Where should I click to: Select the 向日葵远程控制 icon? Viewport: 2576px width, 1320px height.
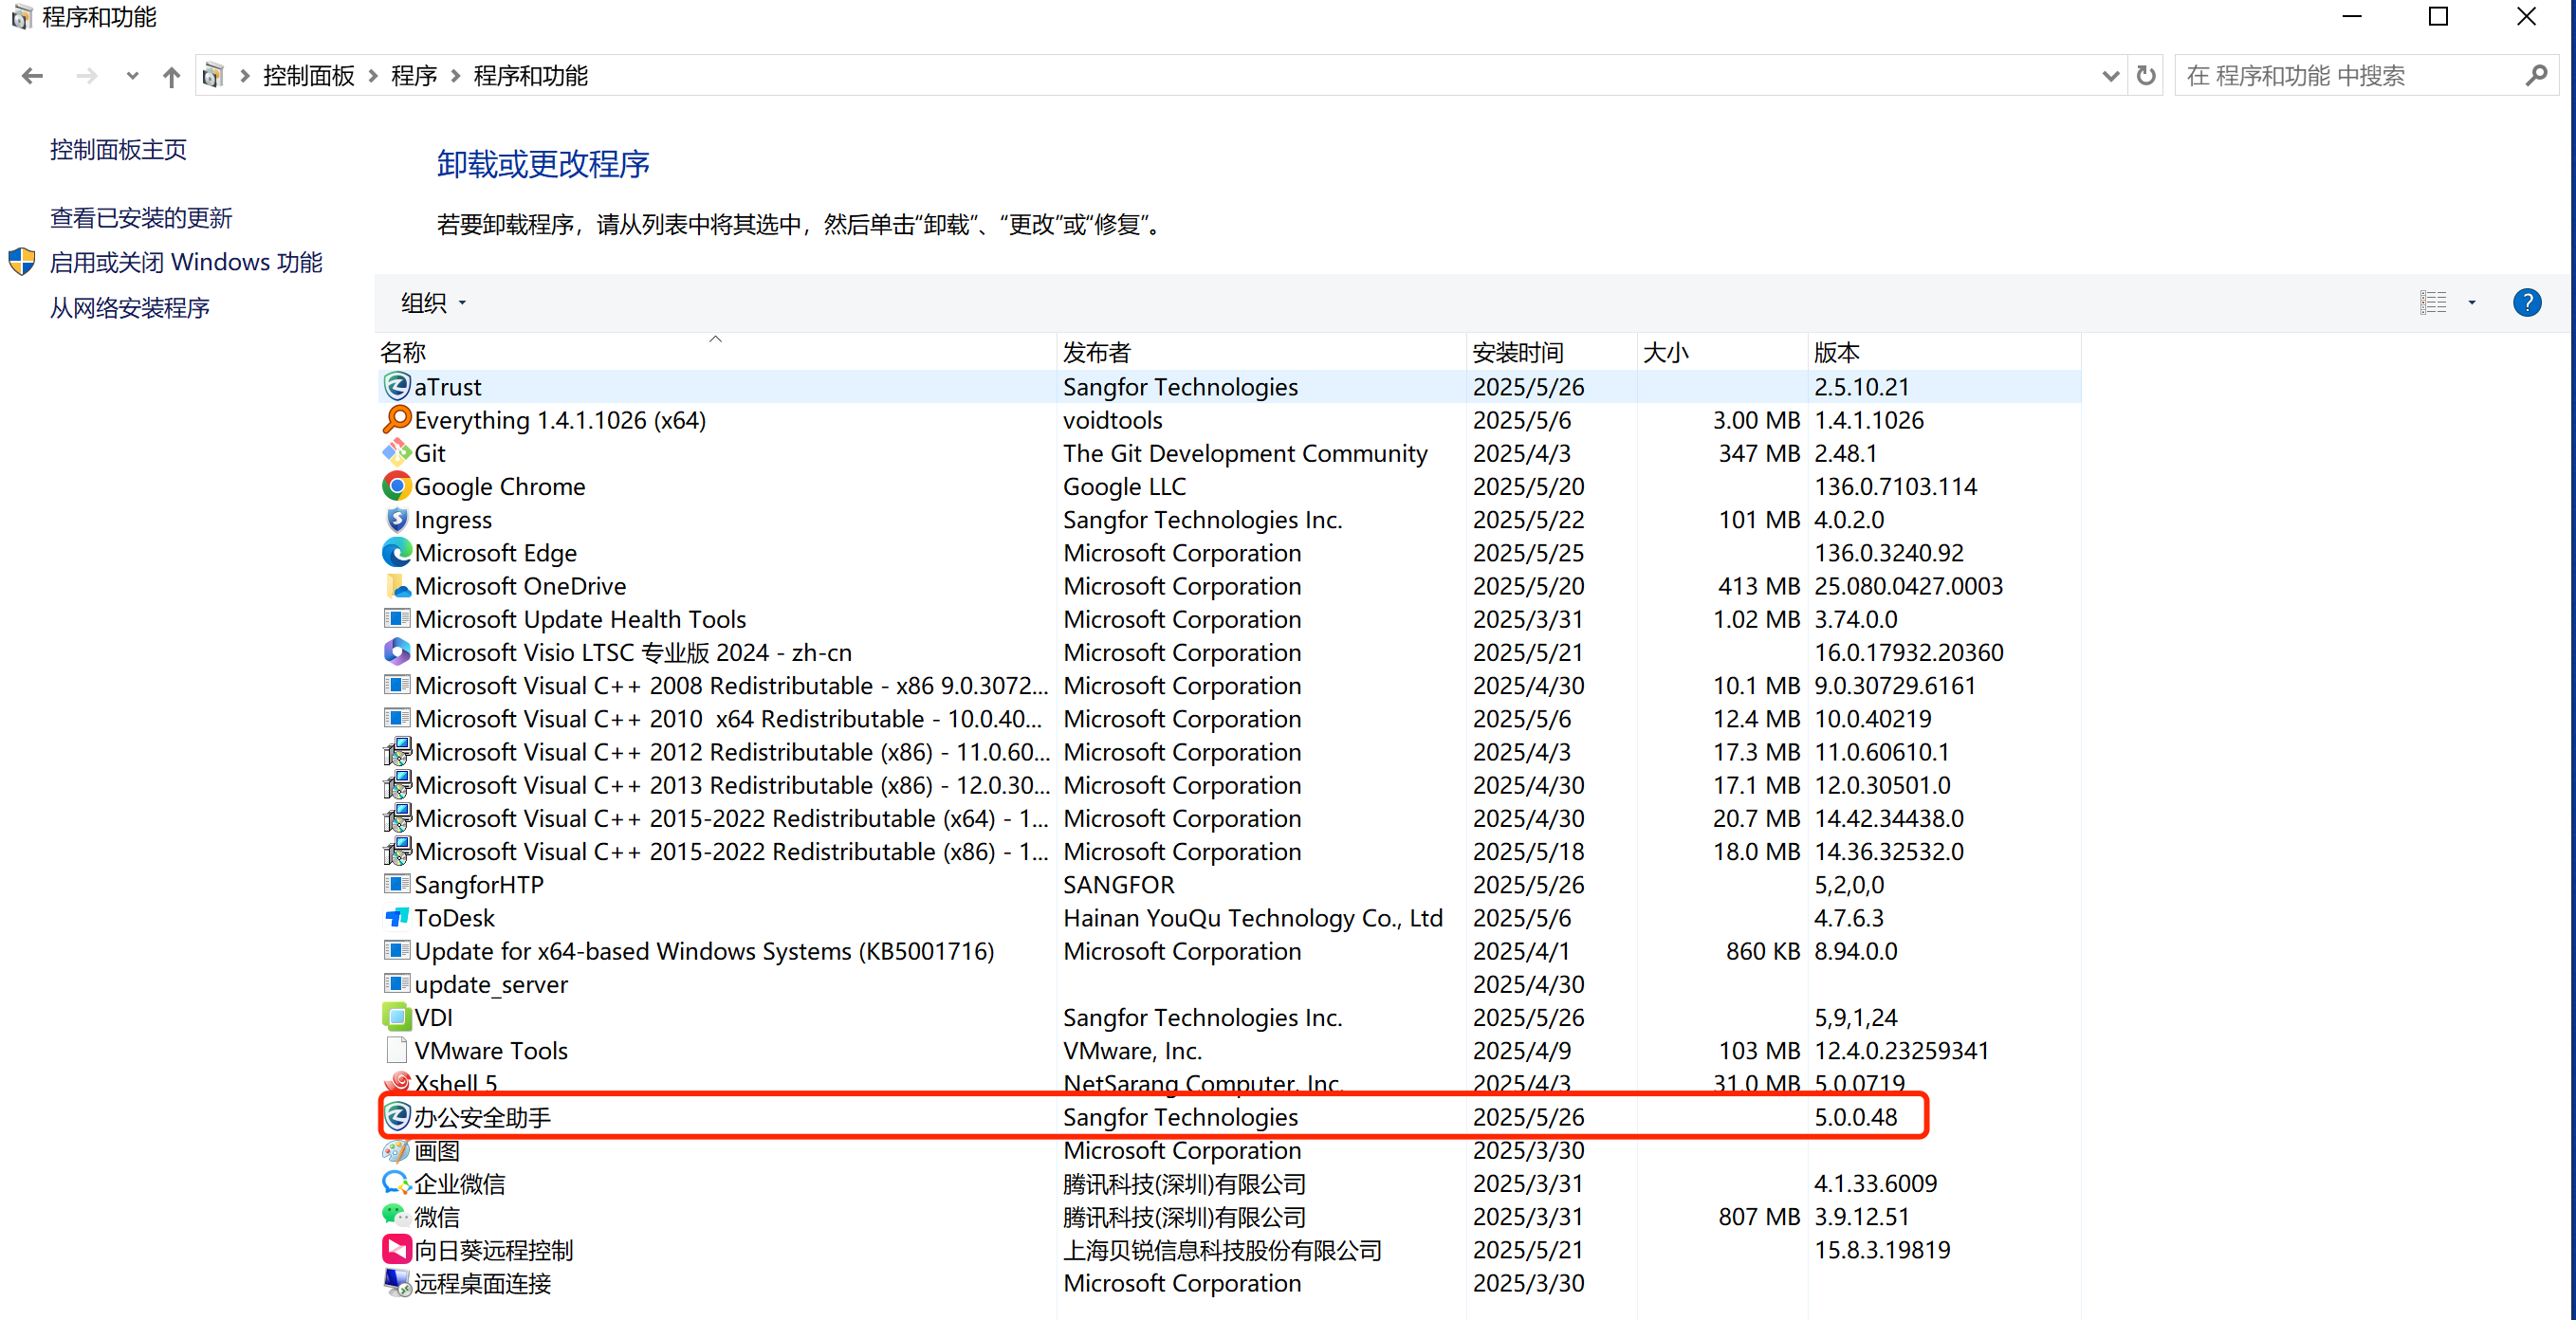(397, 1250)
